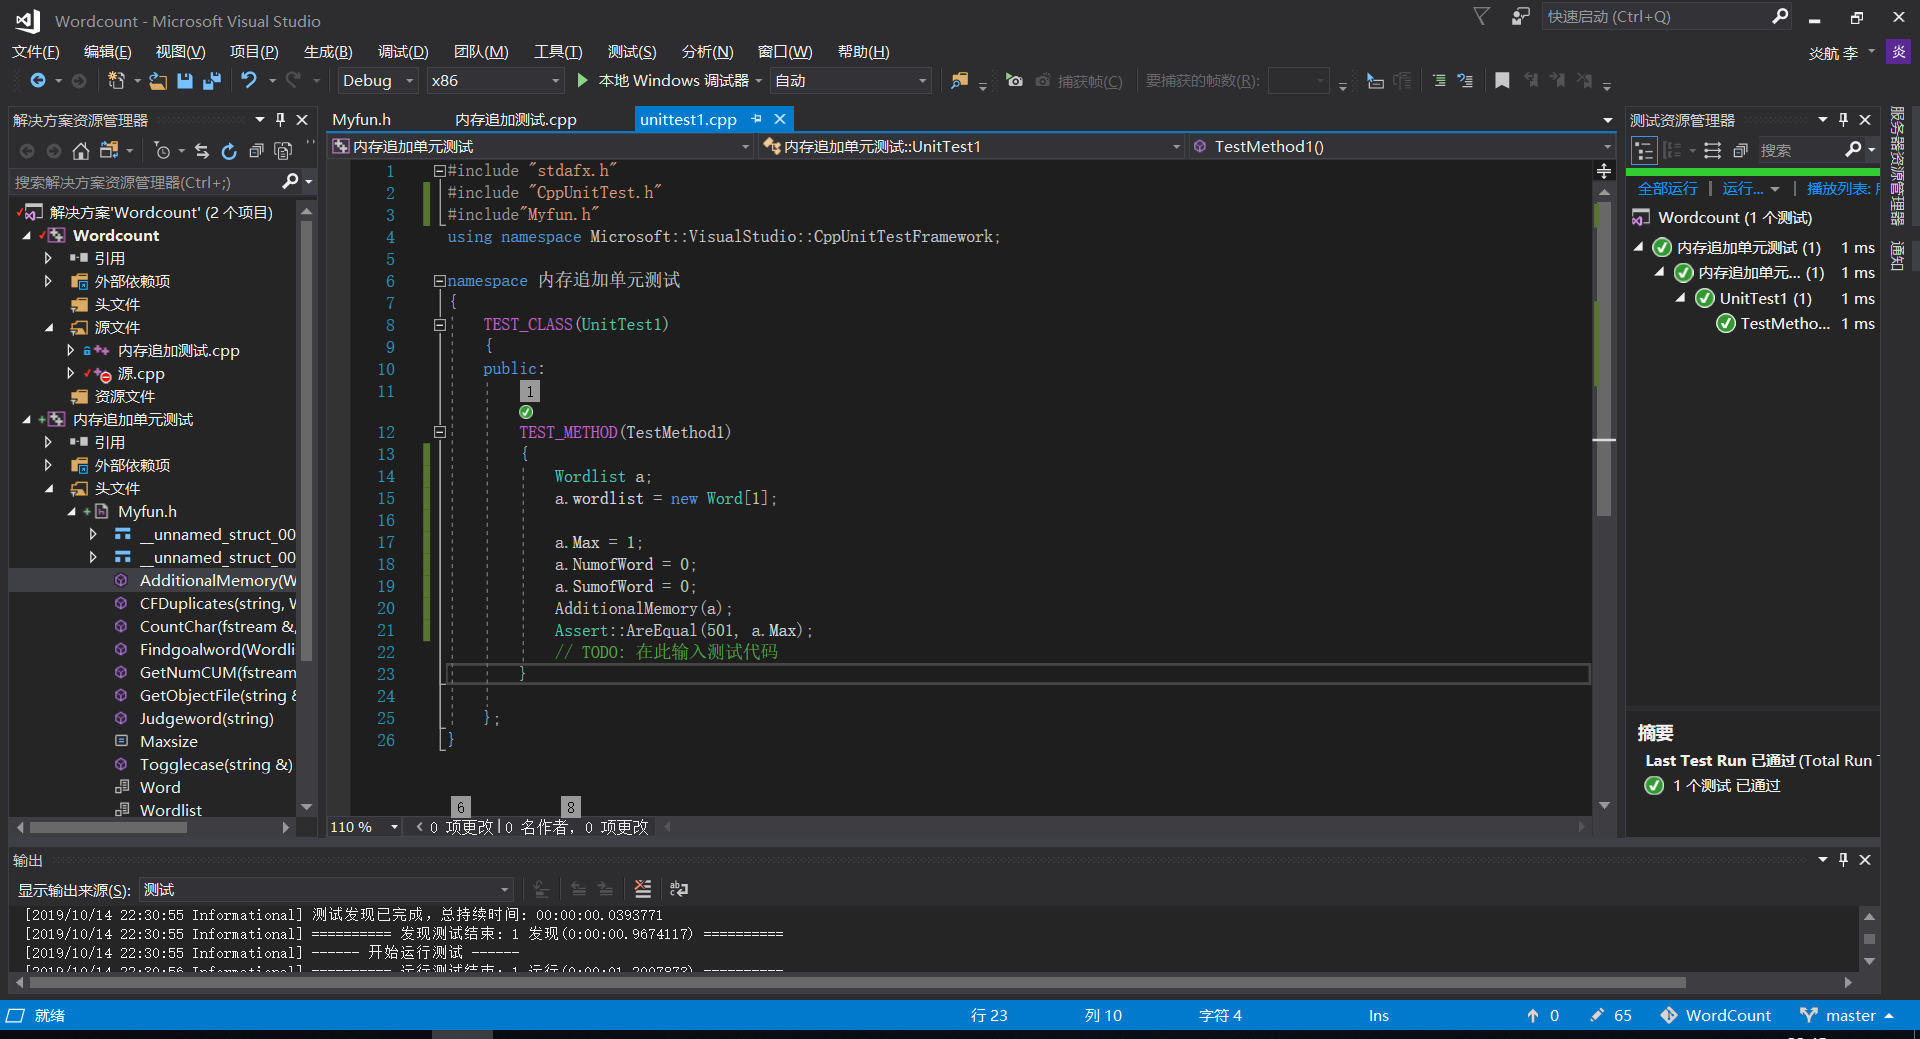Screen dimensions: 1920x1039
Task: Click the master branch button in the status bar
Action: pos(1848,1015)
